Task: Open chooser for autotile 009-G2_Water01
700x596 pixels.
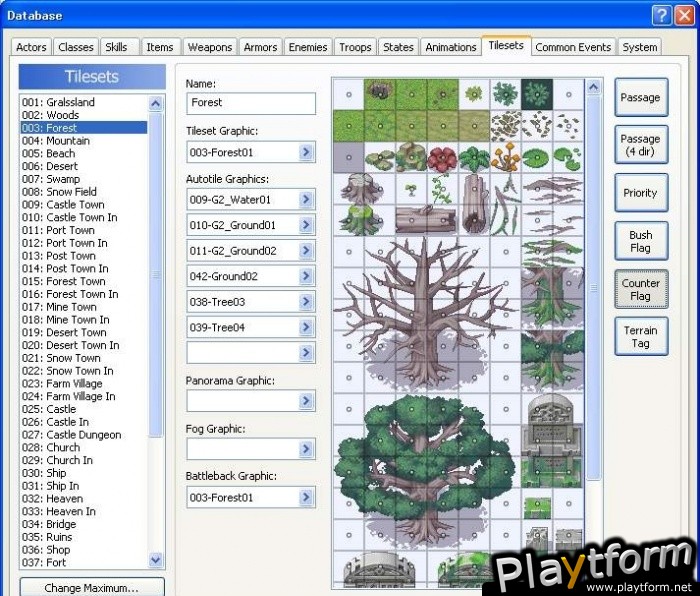Action: coord(306,200)
